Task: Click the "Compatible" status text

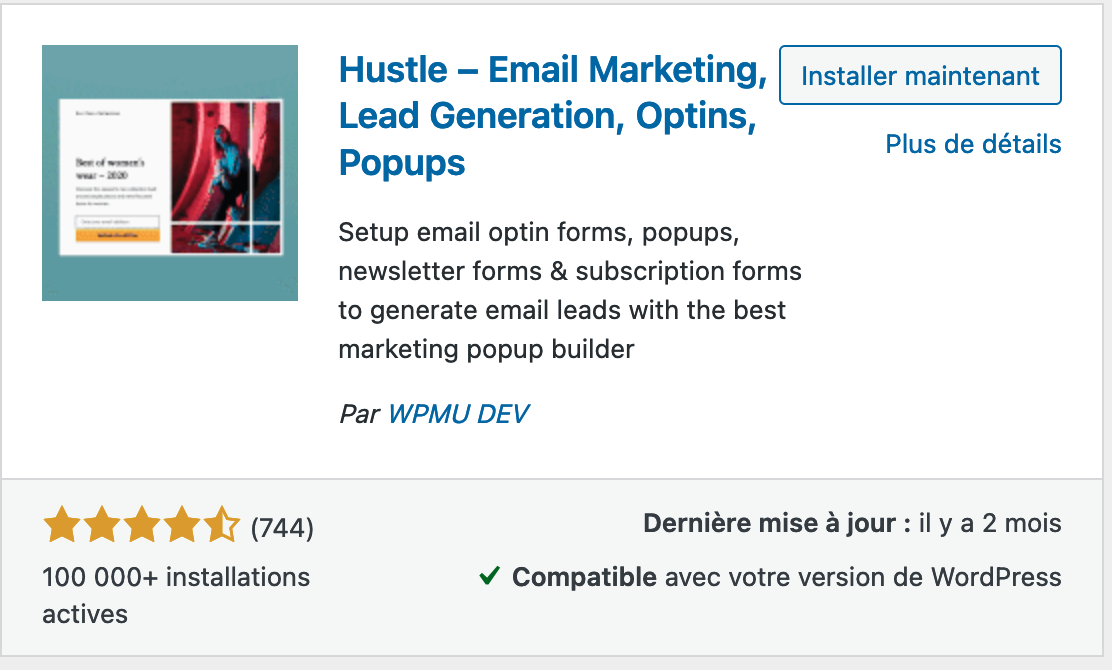Action: (x=584, y=577)
